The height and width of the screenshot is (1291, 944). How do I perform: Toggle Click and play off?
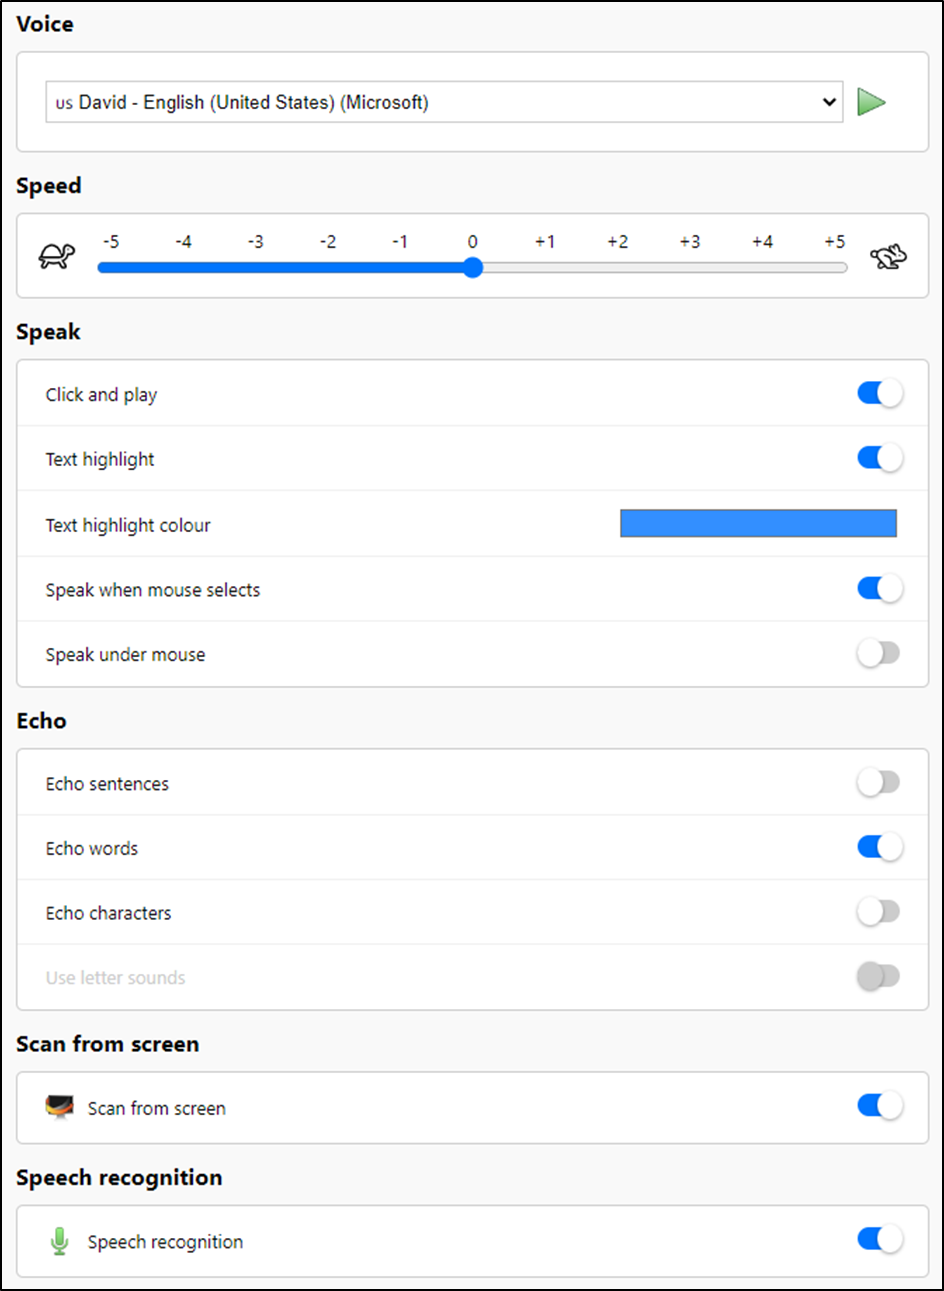(879, 394)
